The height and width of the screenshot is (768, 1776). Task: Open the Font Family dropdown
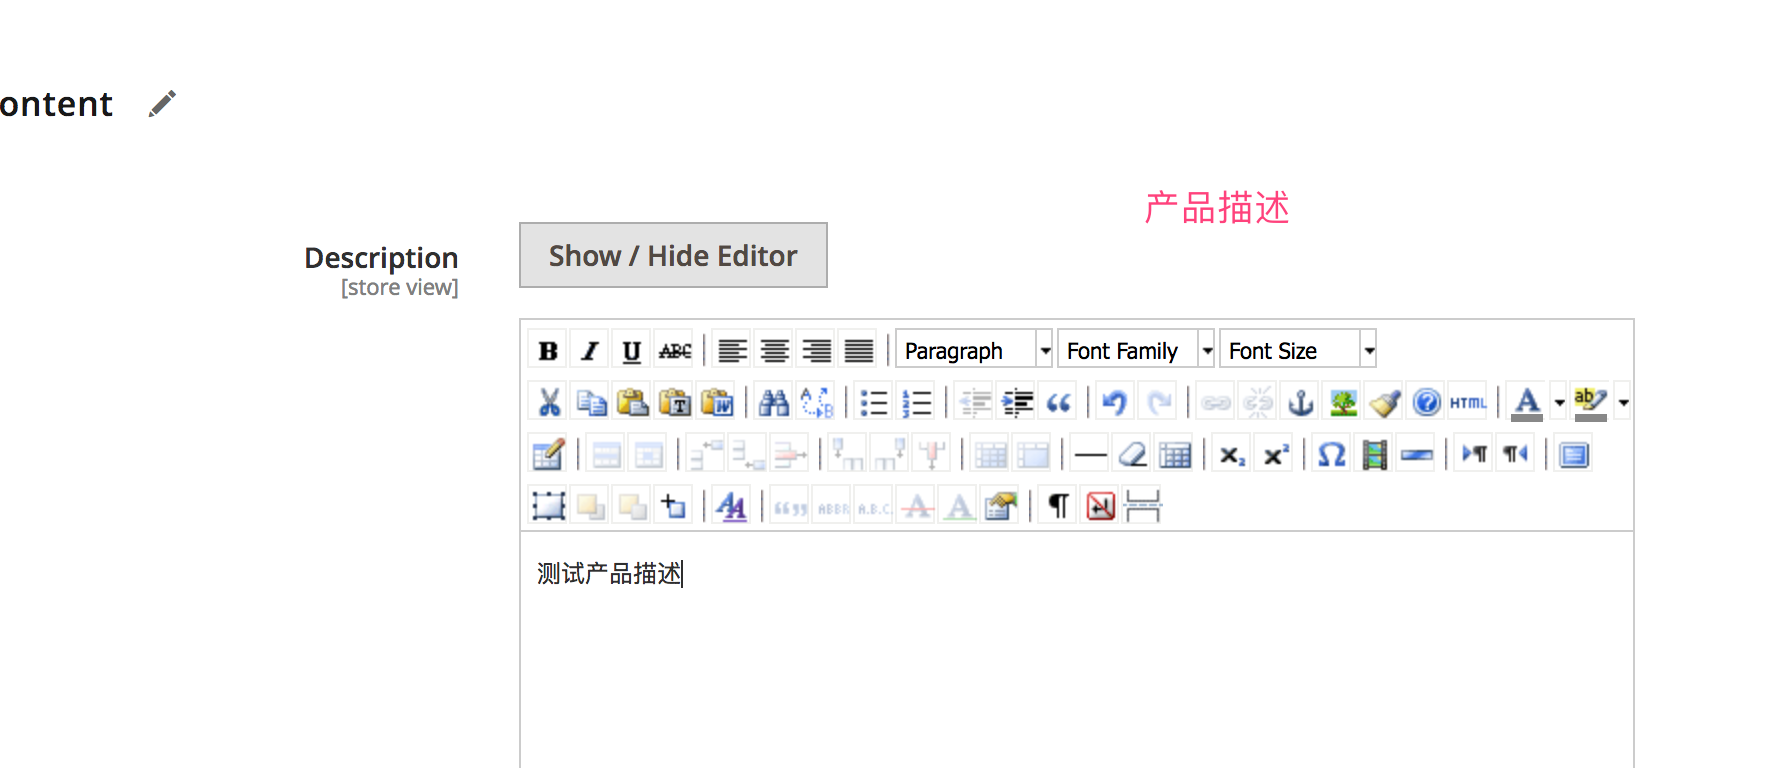1136,350
